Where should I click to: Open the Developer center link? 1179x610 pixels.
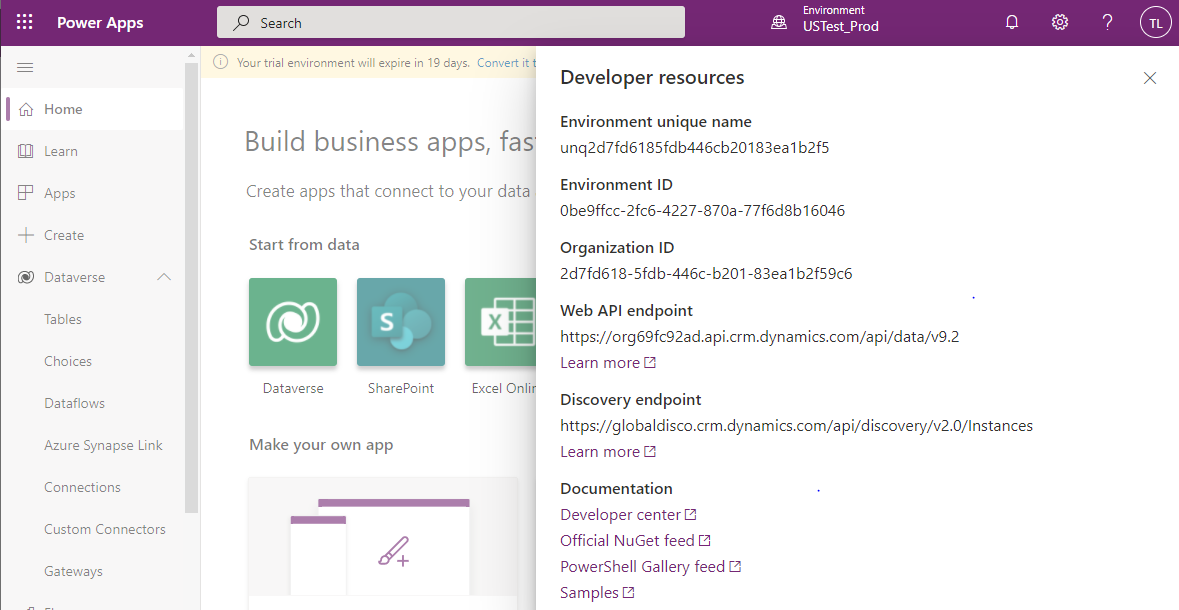(x=628, y=514)
